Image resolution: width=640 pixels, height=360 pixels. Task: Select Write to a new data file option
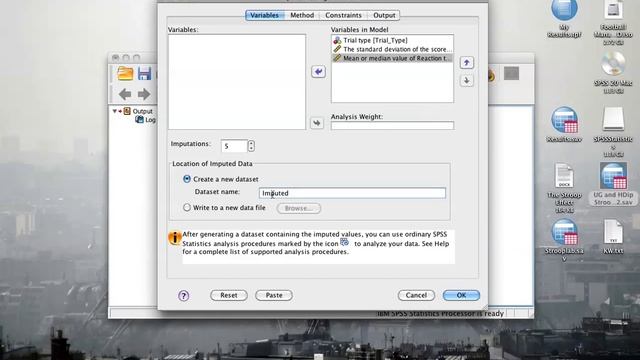(187, 207)
